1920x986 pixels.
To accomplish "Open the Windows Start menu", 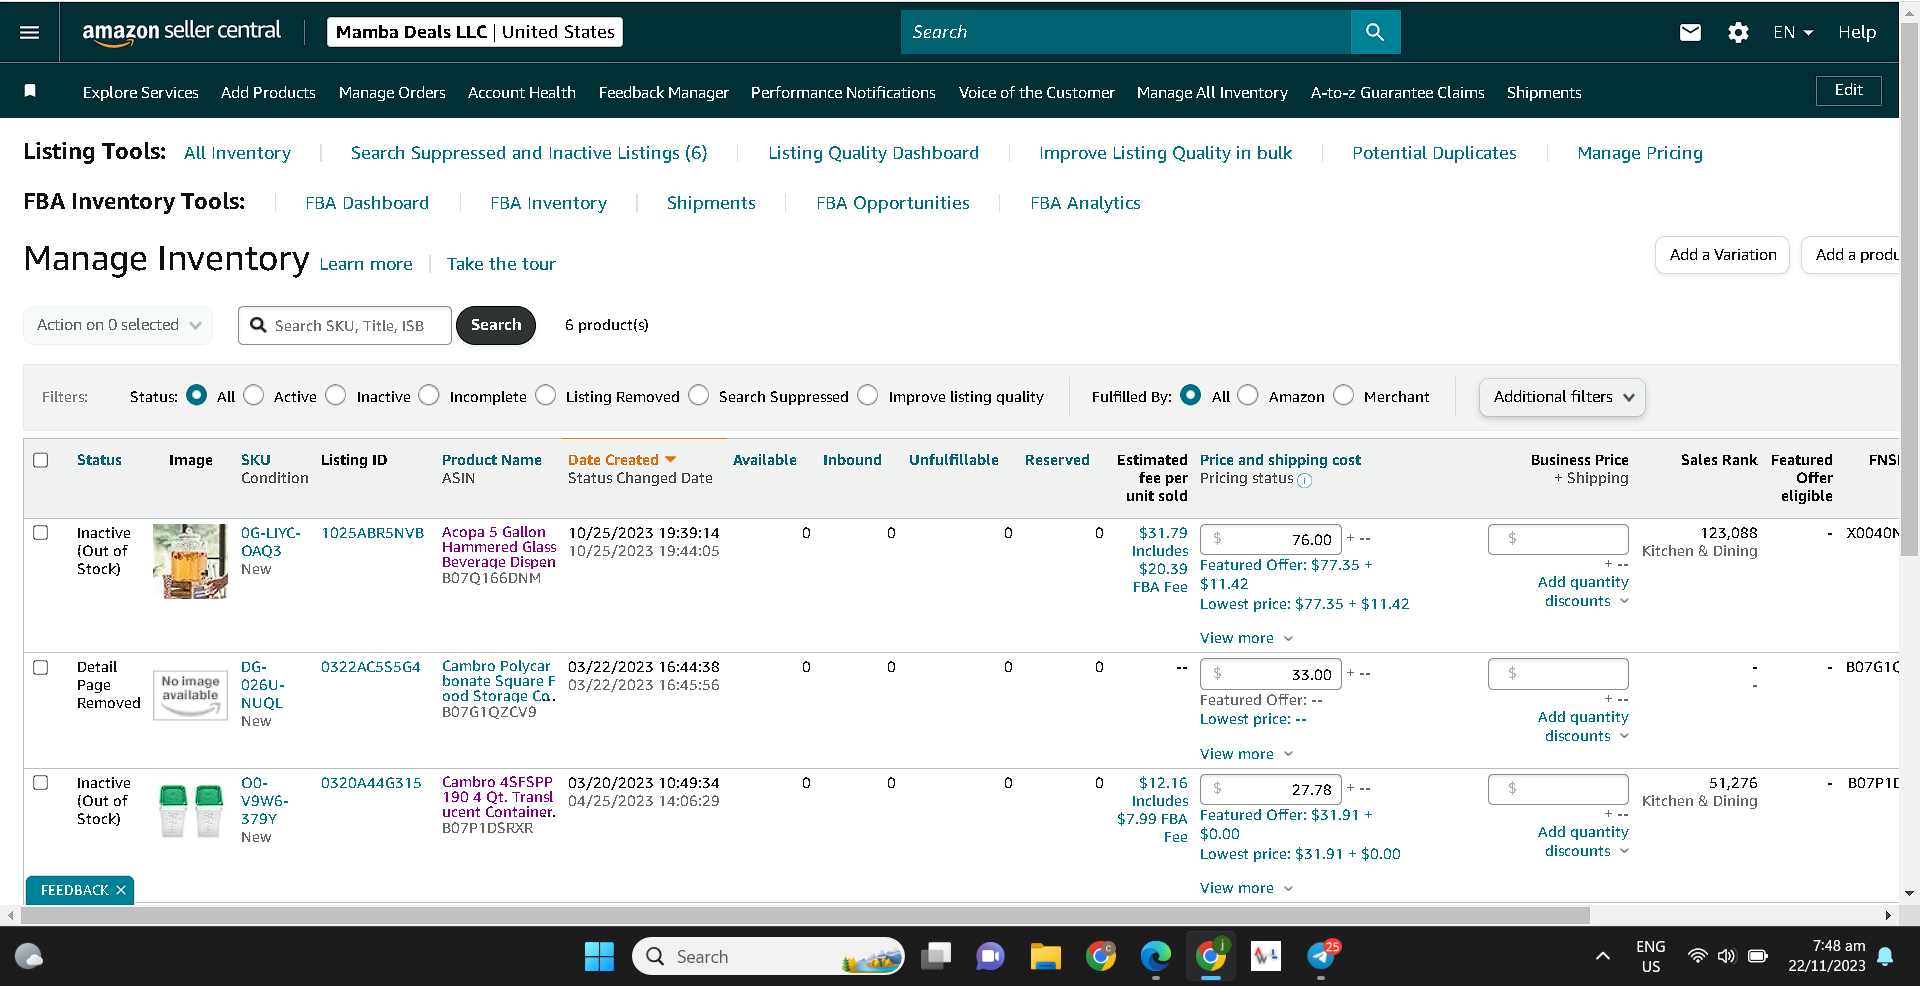I will coord(599,957).
